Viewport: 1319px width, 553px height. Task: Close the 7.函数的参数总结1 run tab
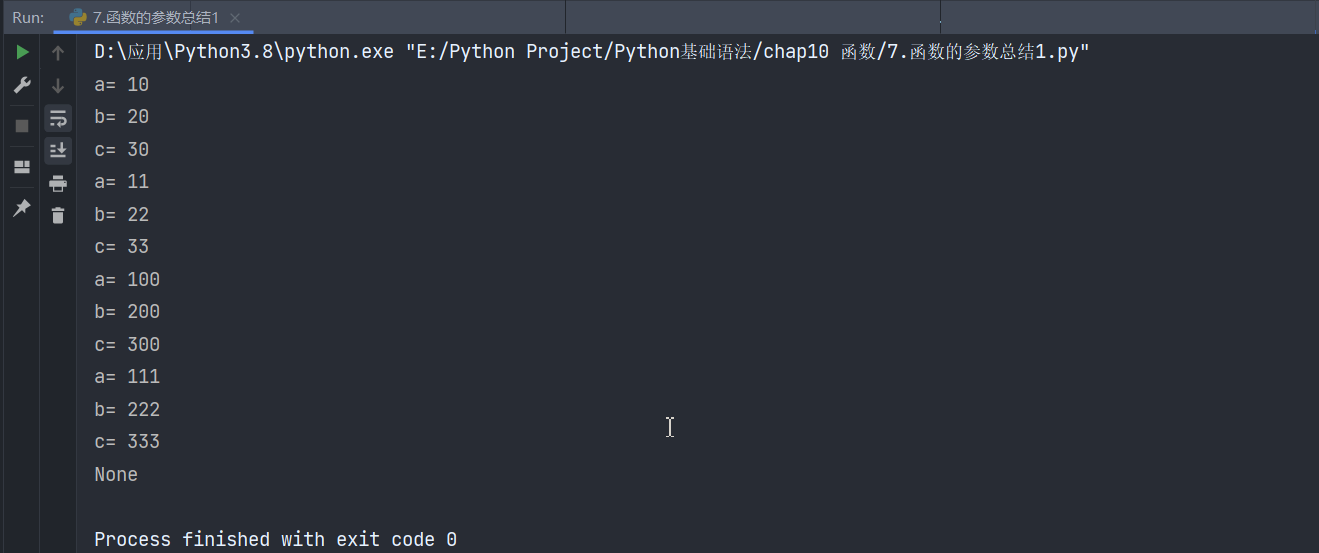pos(235,18)
